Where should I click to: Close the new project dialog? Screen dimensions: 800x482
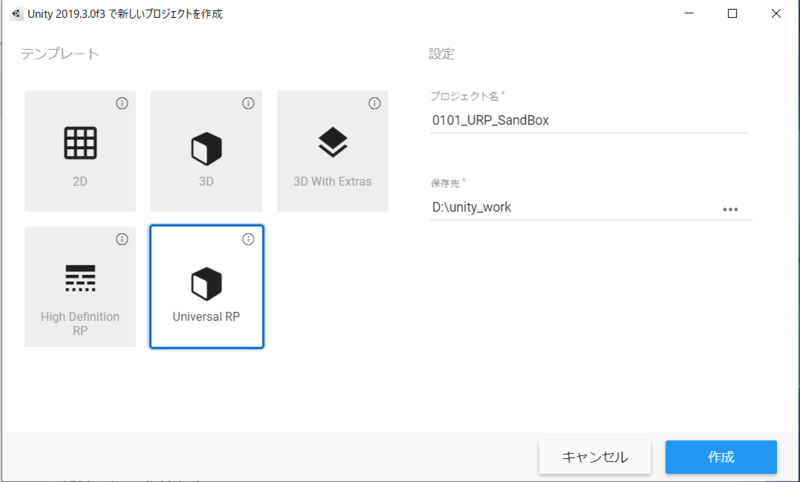[x=776, y=14]
